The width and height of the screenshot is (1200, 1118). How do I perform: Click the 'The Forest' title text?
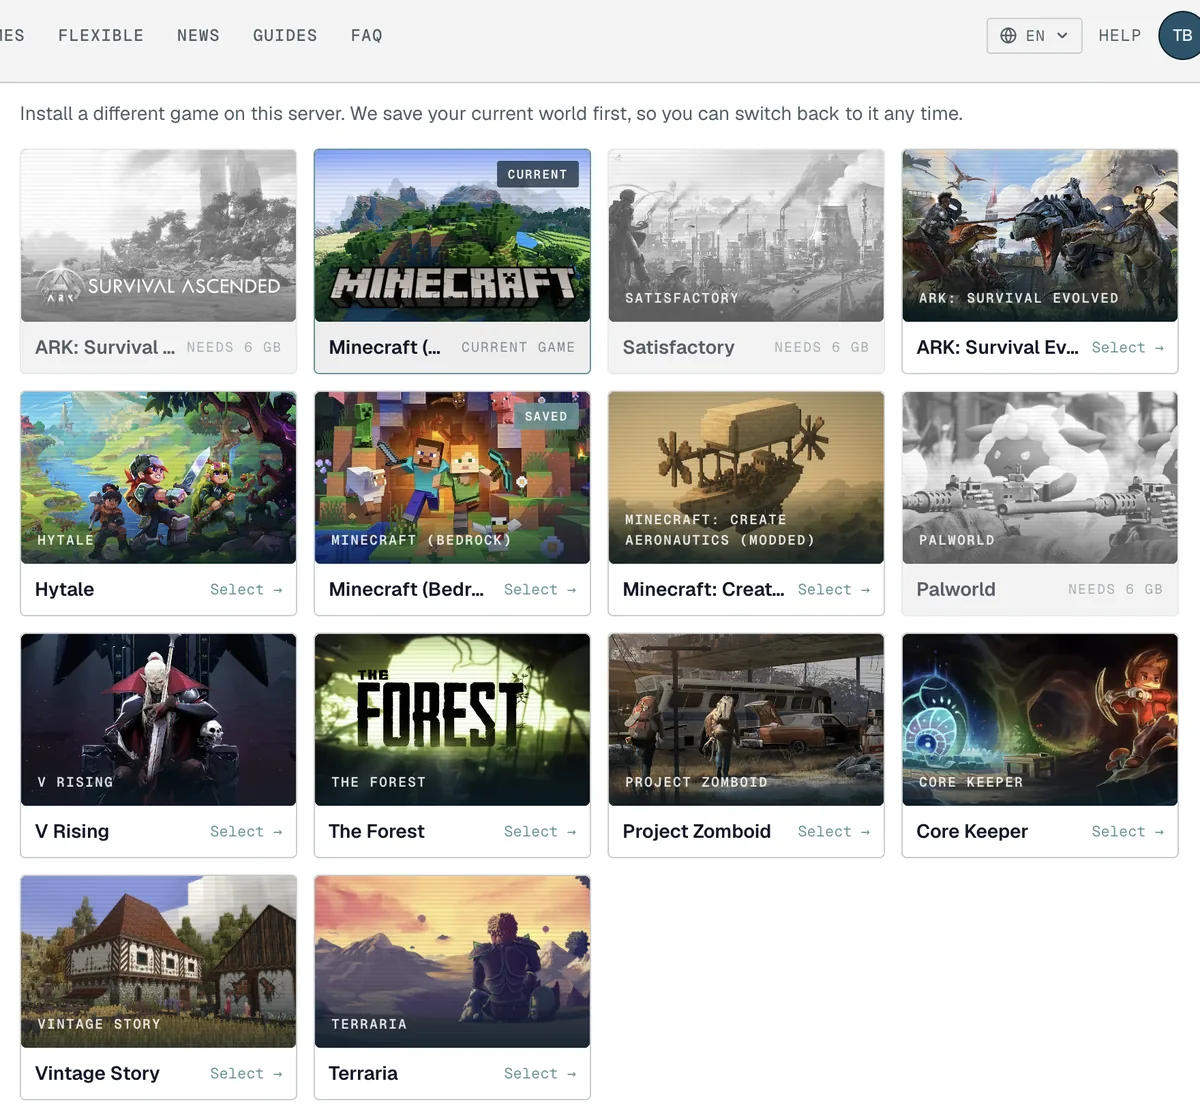(x=376, y=831)
